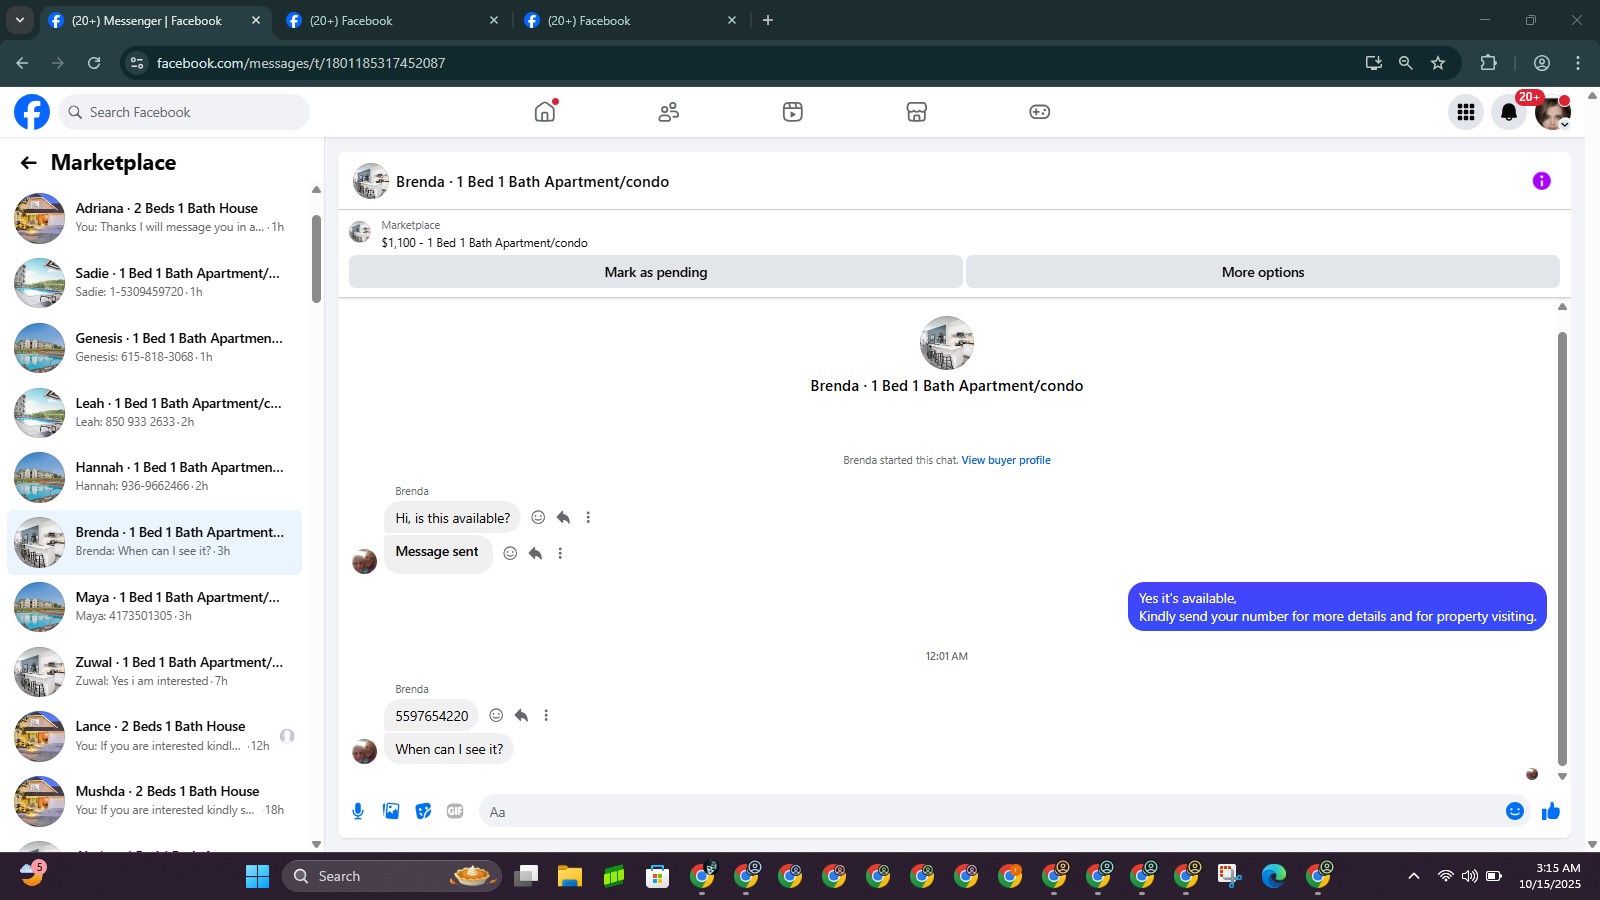Open the $1,100 listing link

(484, 243)
